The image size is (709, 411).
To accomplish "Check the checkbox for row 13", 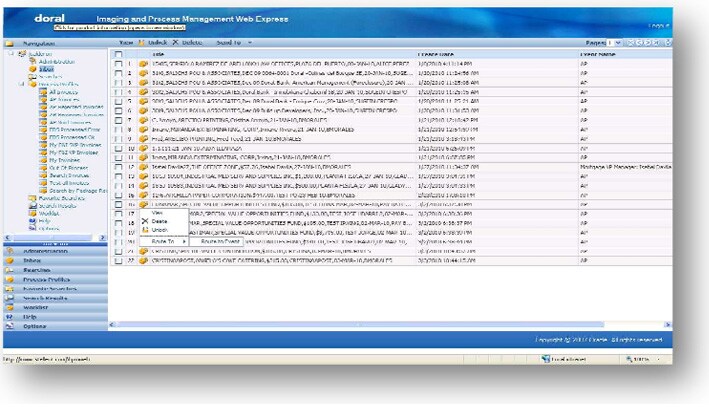I will 118,176.
